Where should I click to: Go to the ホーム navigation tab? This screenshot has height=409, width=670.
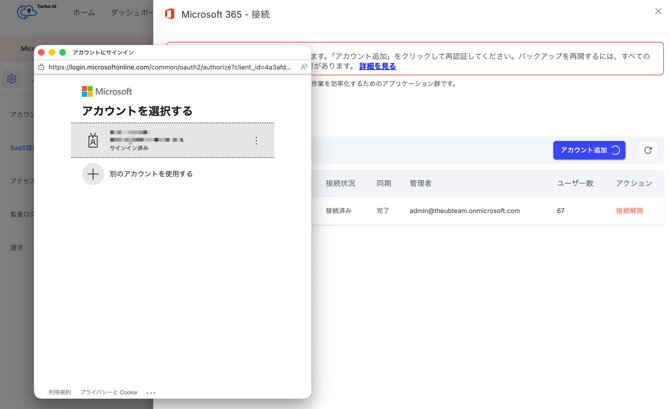[84, 13]
